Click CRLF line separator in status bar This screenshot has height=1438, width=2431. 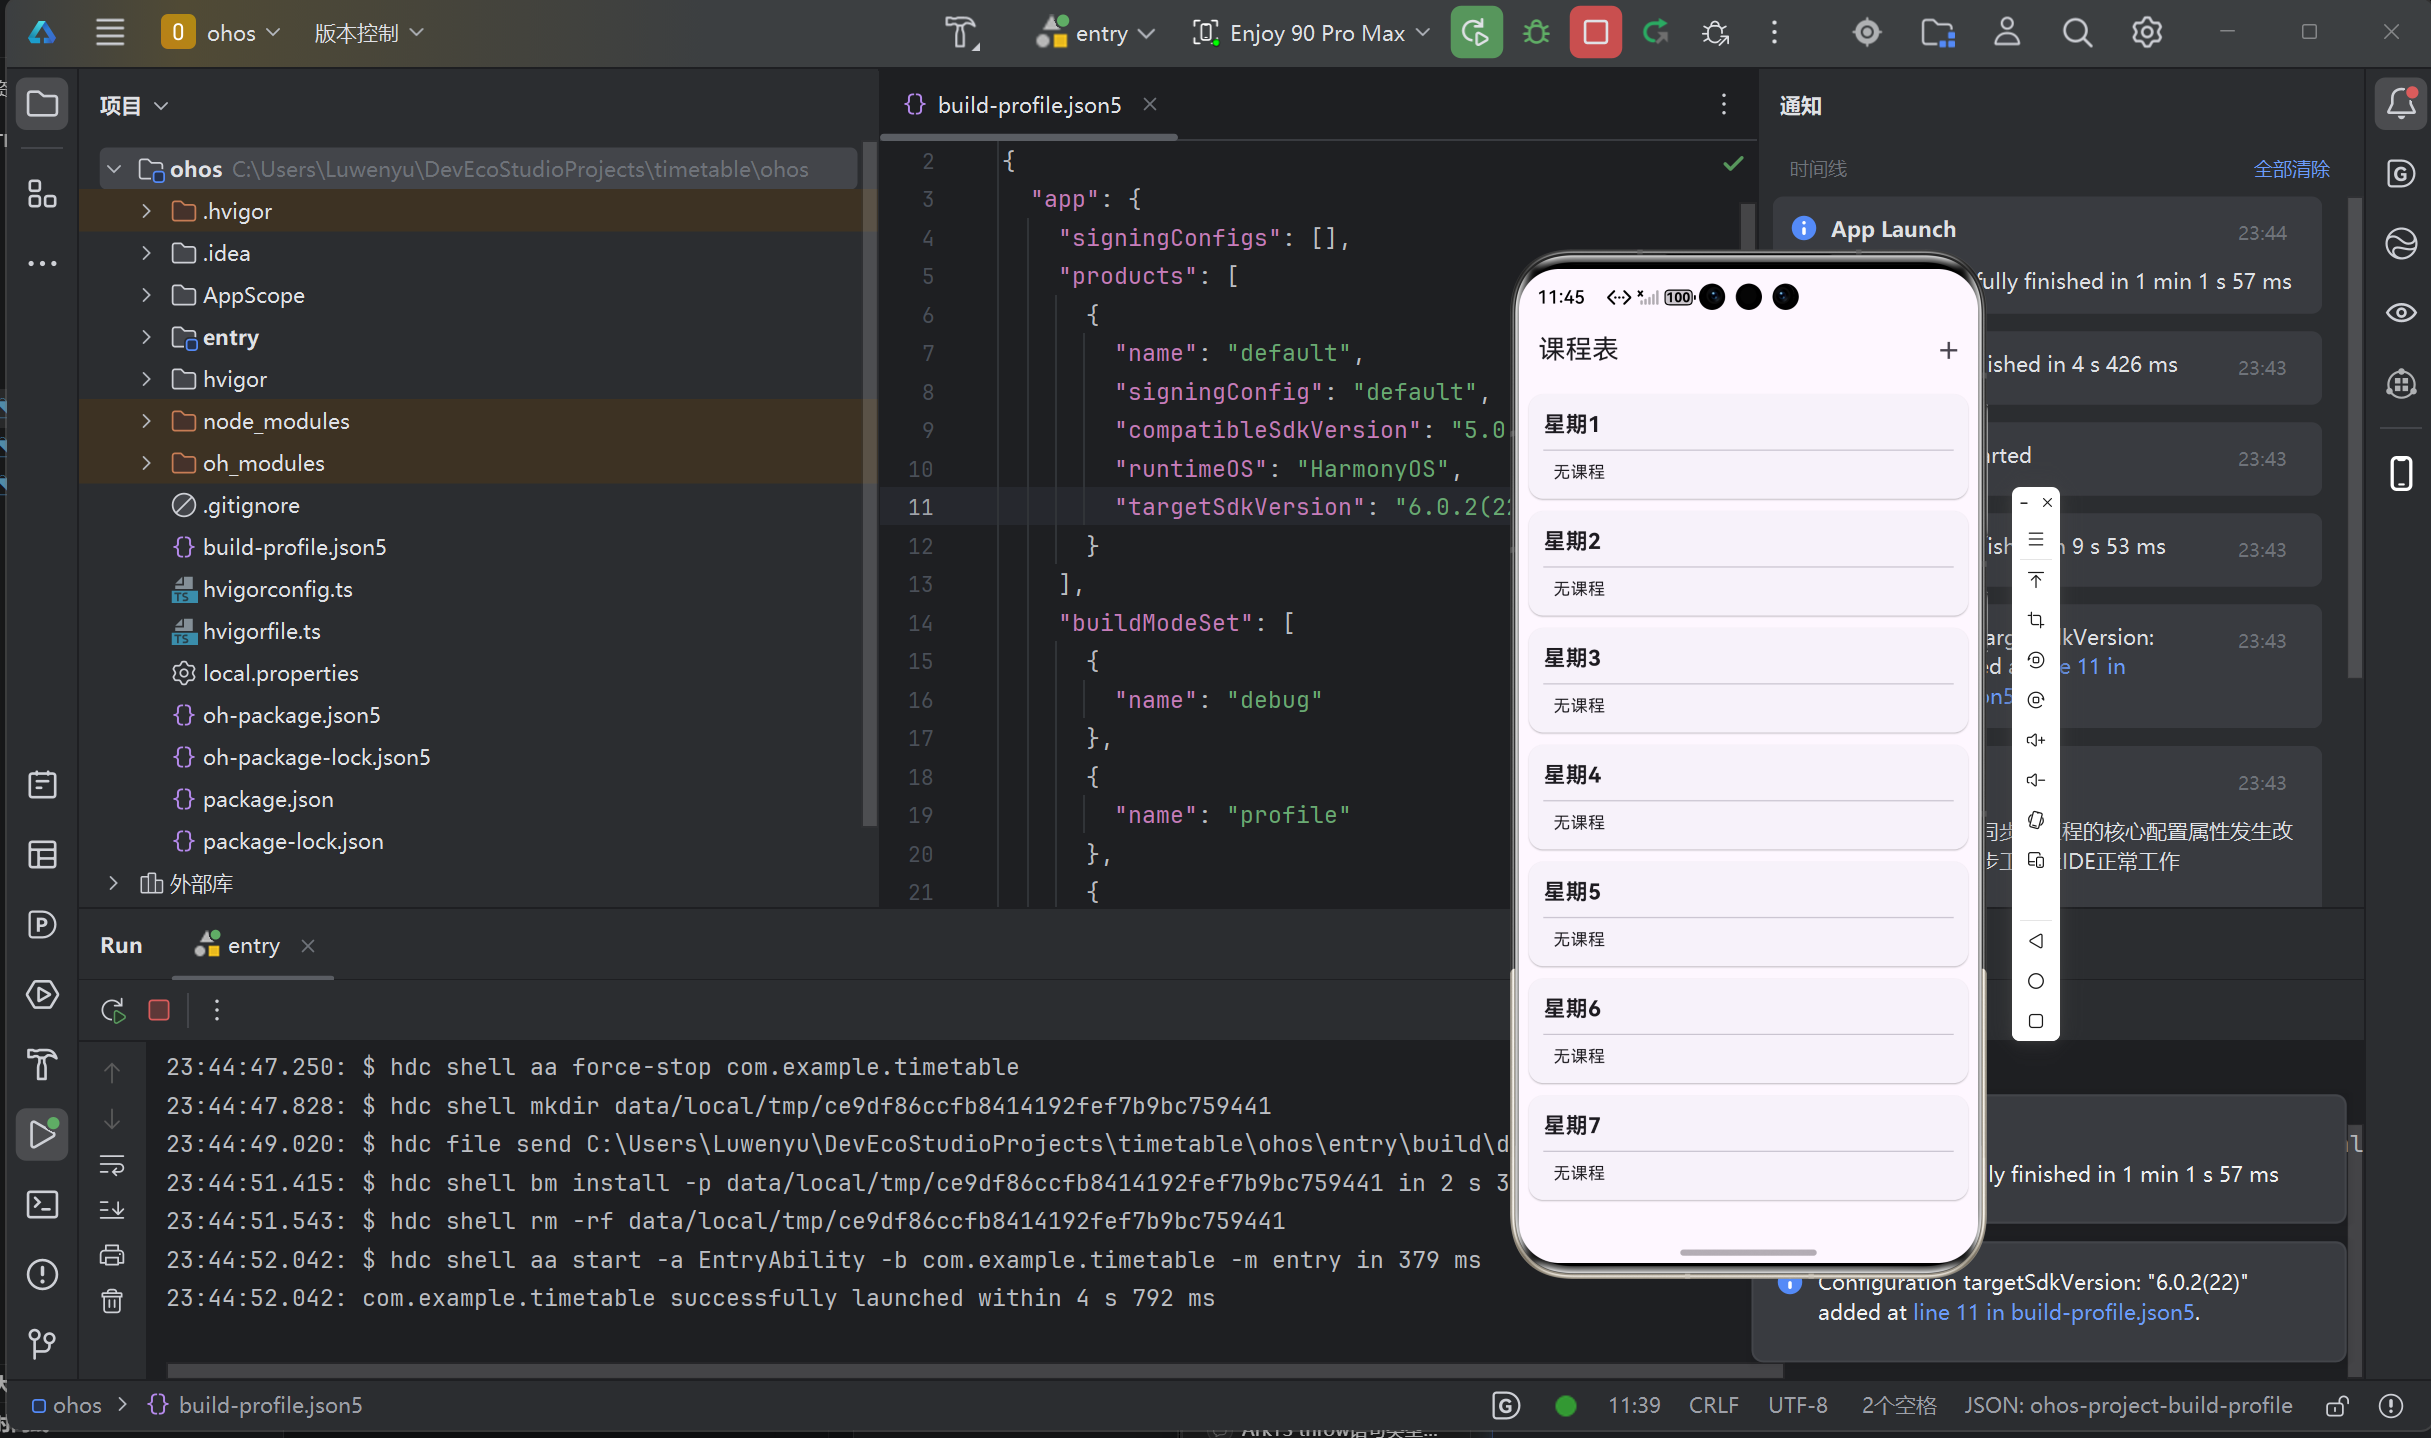1713,1405
